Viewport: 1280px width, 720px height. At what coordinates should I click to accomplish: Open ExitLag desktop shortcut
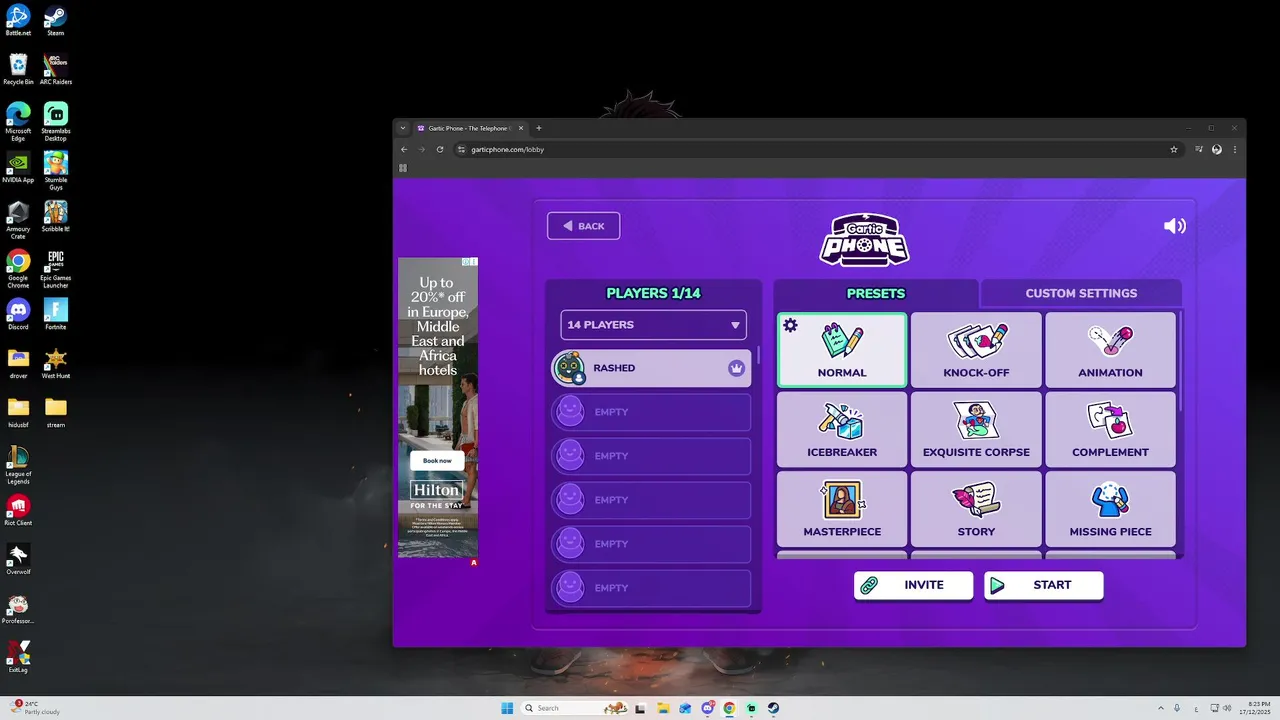[18, 657]
